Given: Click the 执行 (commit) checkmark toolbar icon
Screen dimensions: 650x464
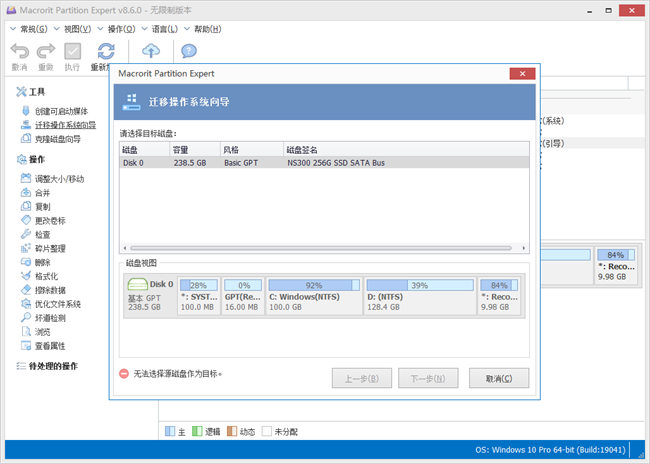Looking at the screenshot, I should tap(73, 52).
